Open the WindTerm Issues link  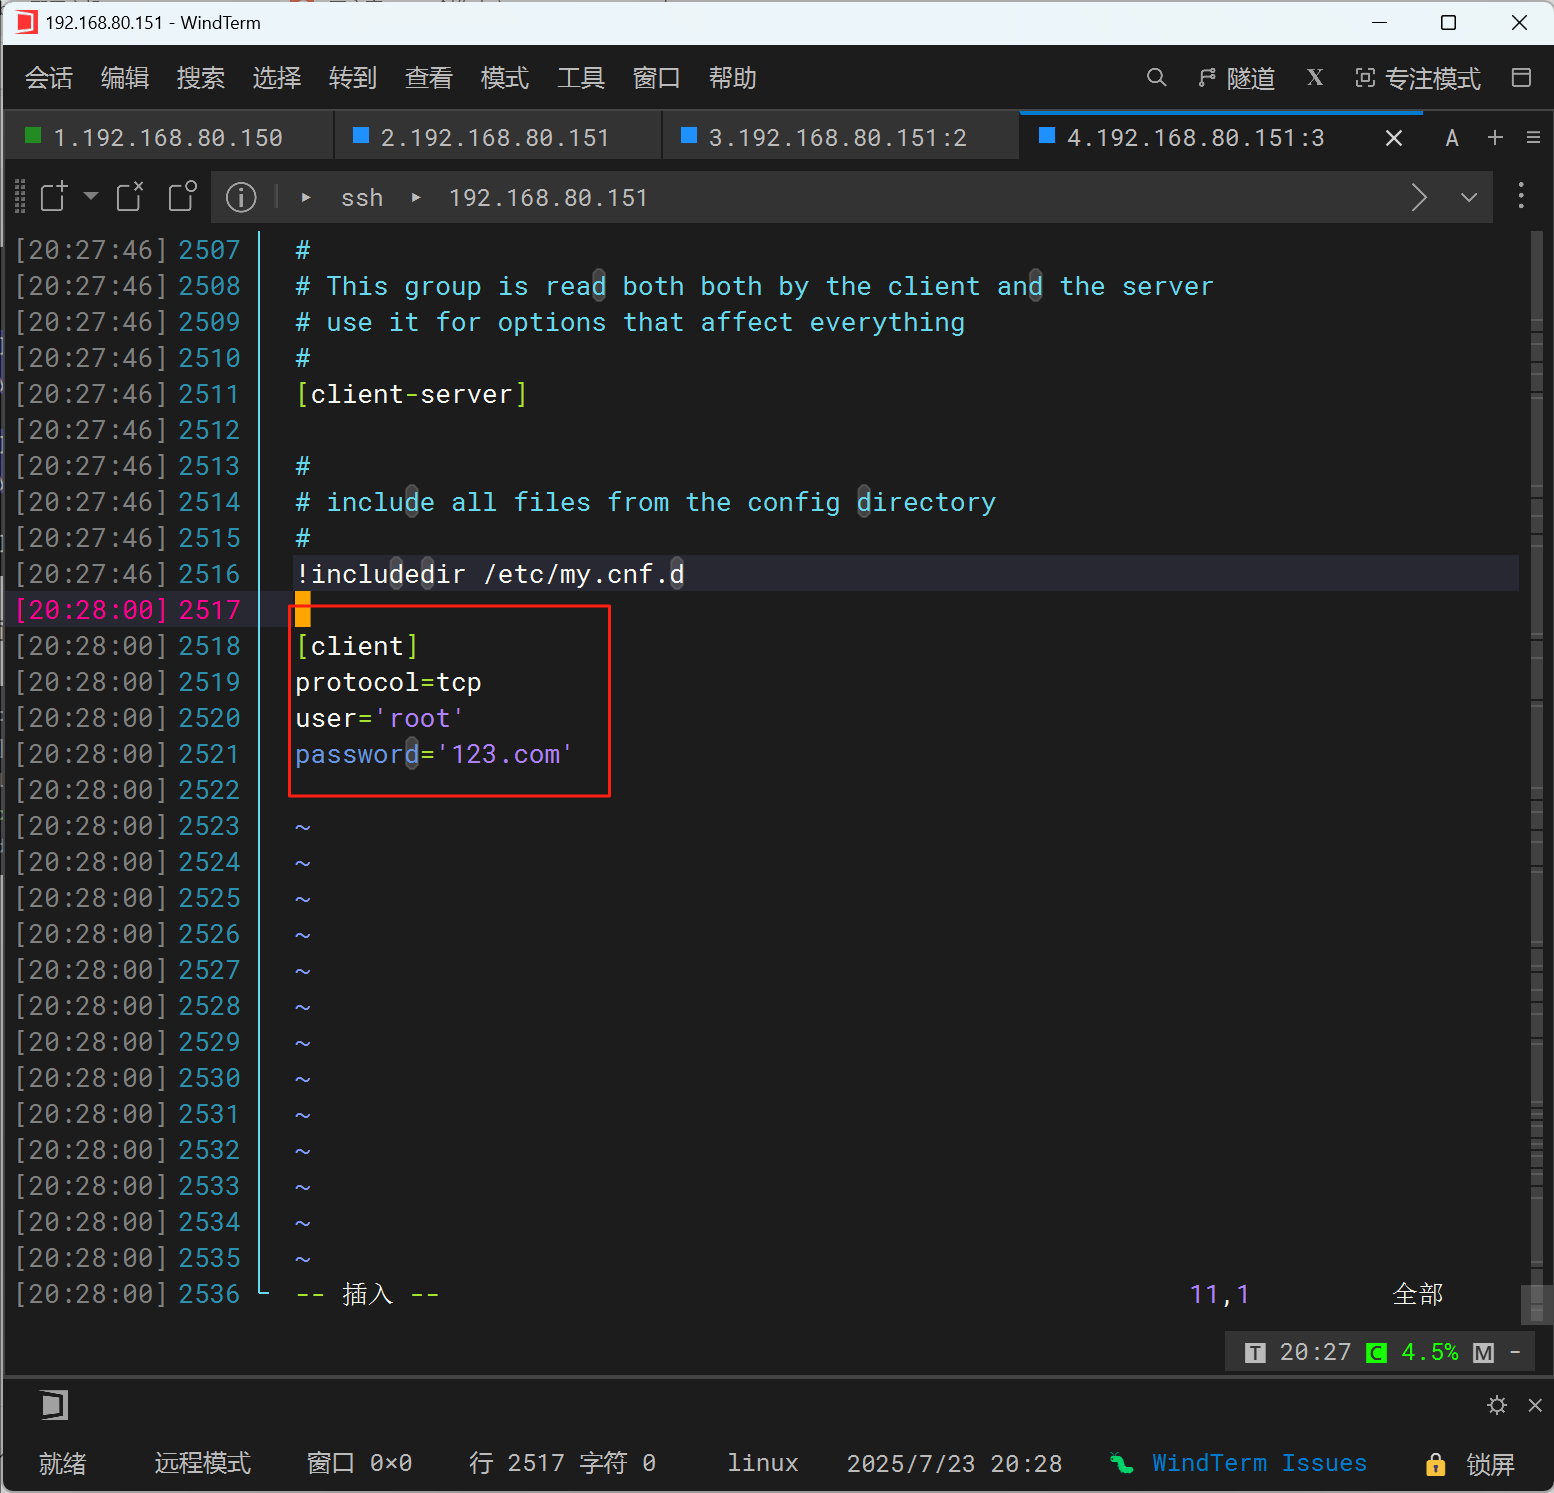point(1259,1463)
